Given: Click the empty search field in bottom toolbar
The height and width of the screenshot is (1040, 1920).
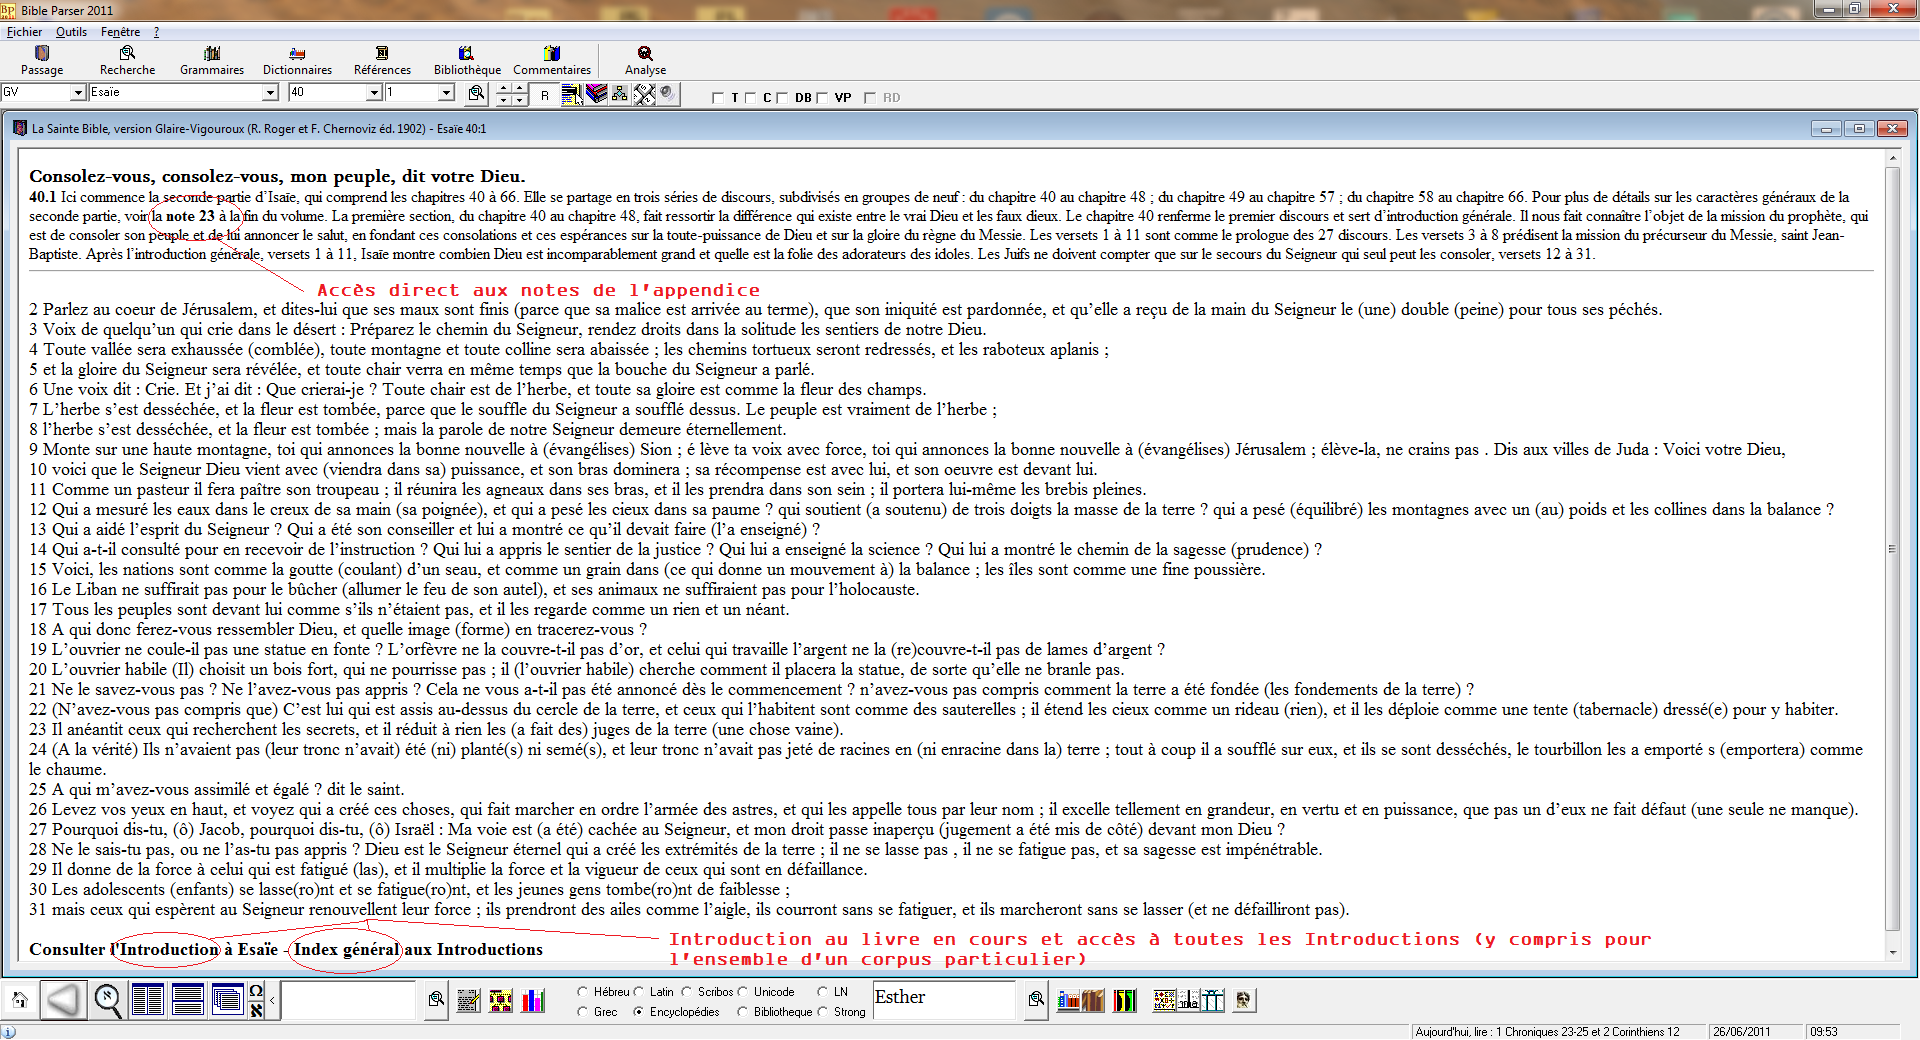Looking at the screenshot, I should coord(348,1000).
